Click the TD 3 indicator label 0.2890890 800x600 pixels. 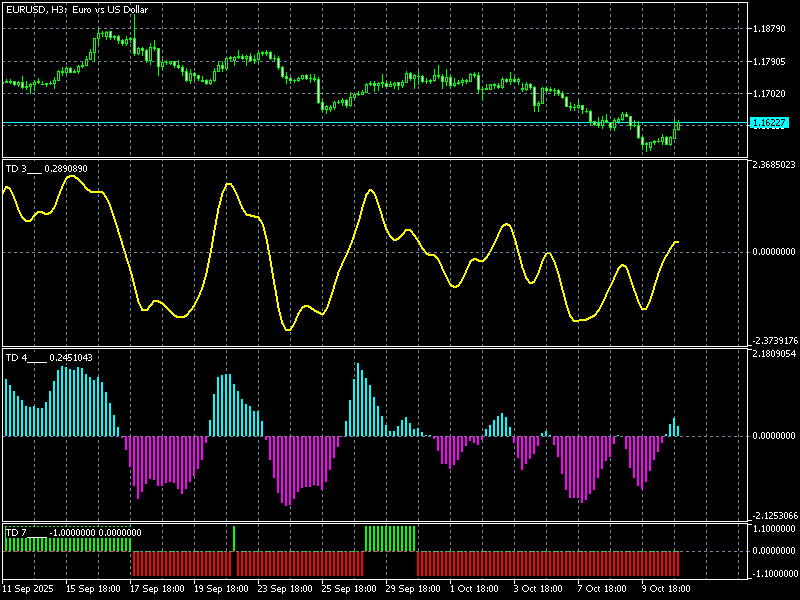click(46, 169)
